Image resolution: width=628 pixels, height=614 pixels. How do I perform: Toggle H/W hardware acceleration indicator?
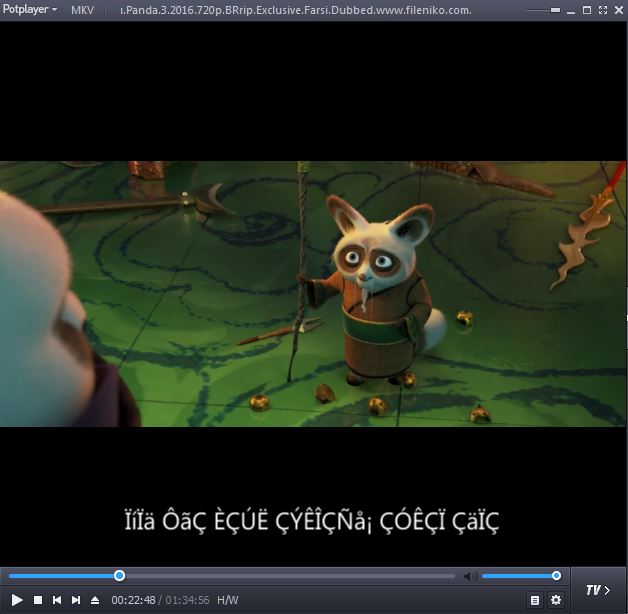pos(227,600)
